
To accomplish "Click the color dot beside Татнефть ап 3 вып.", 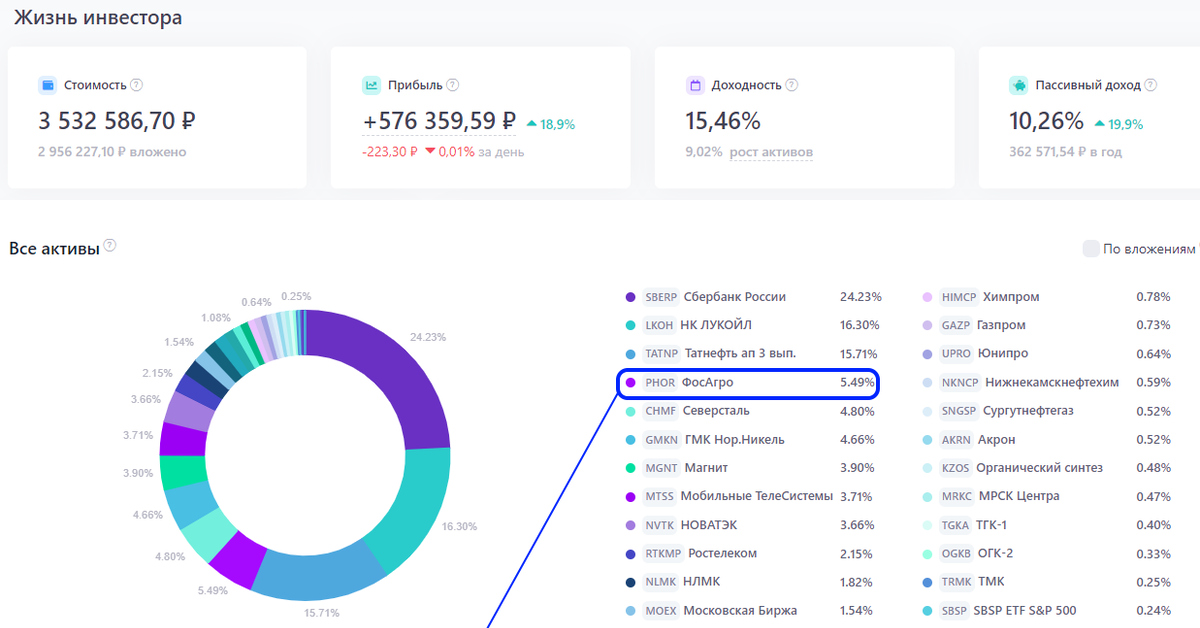I will tap(630, 354).
